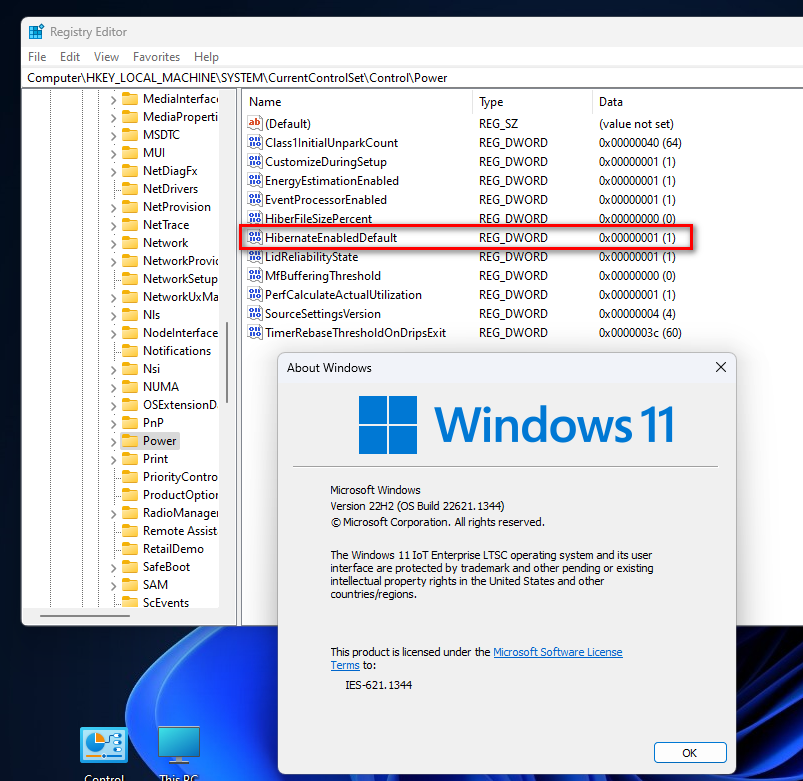Click the Control Panel desktop icon
The height and width of the screenshot is (781, 803).
[x=104, y=745]
